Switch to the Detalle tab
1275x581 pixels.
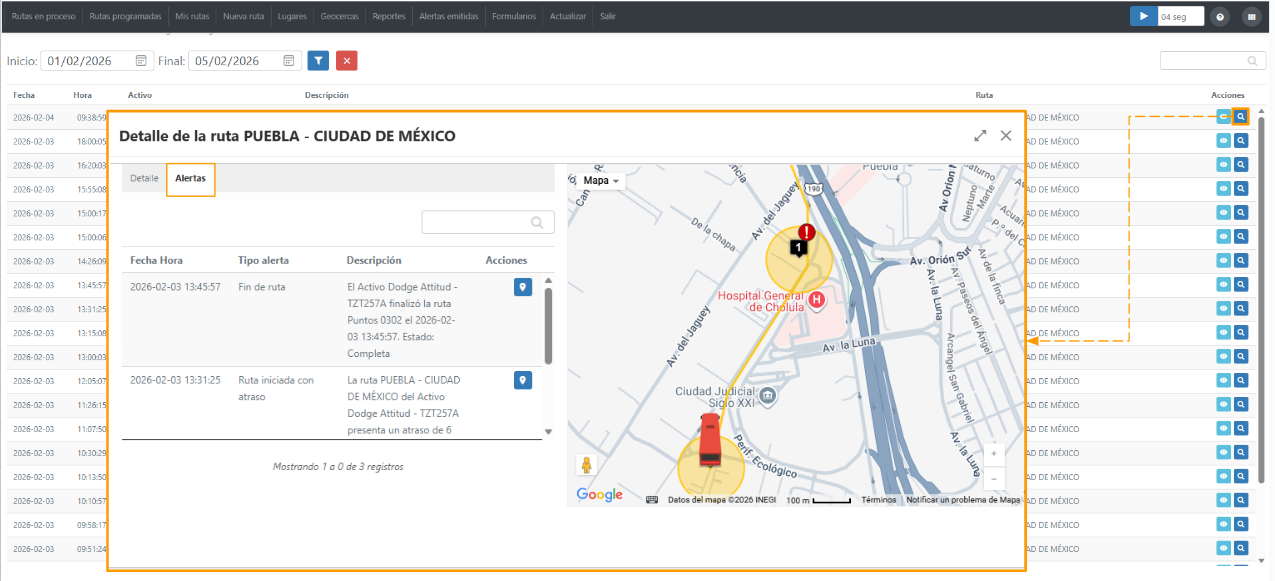click(x=144, y=178)
